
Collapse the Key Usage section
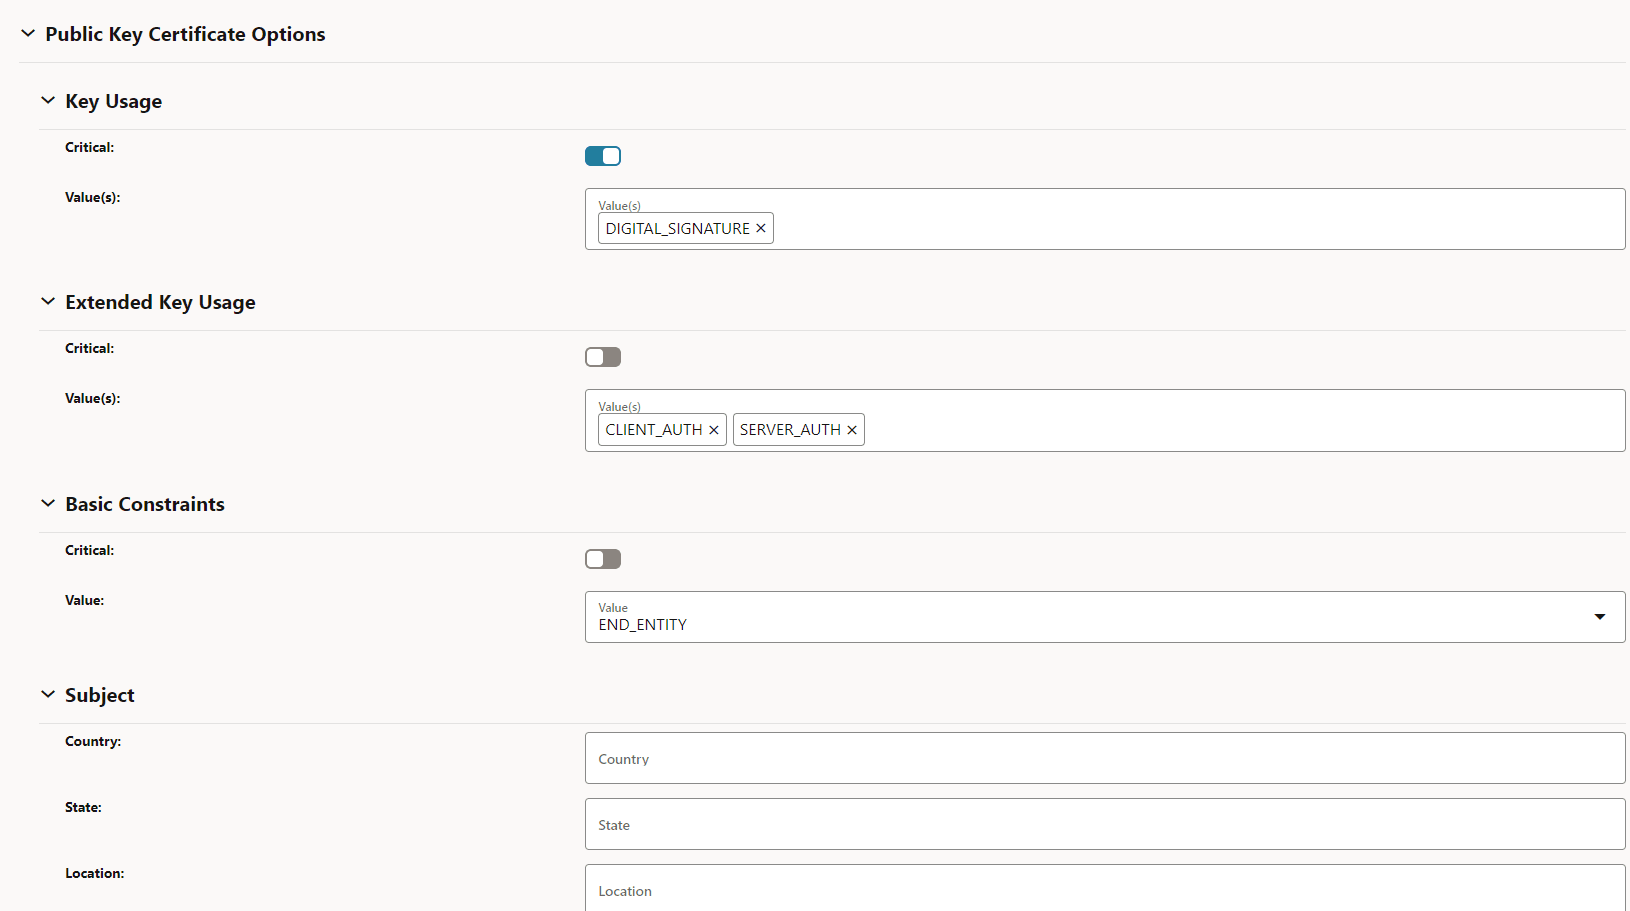point(47,100)
